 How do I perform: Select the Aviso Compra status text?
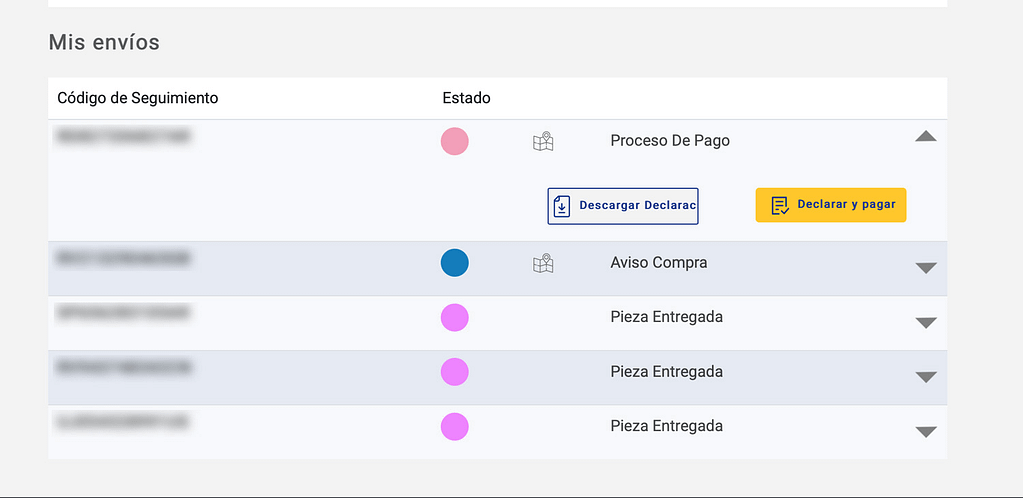[659, 262]
